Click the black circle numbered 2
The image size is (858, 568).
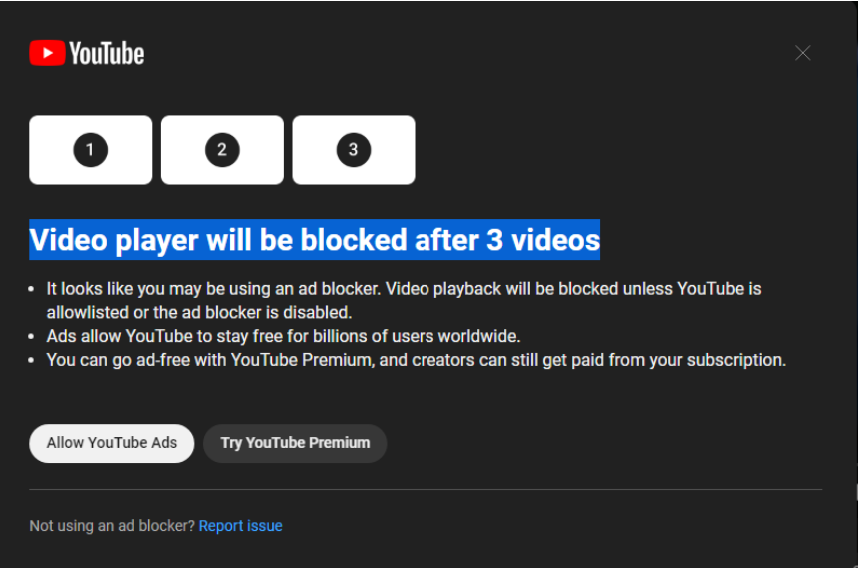point(222,150)
